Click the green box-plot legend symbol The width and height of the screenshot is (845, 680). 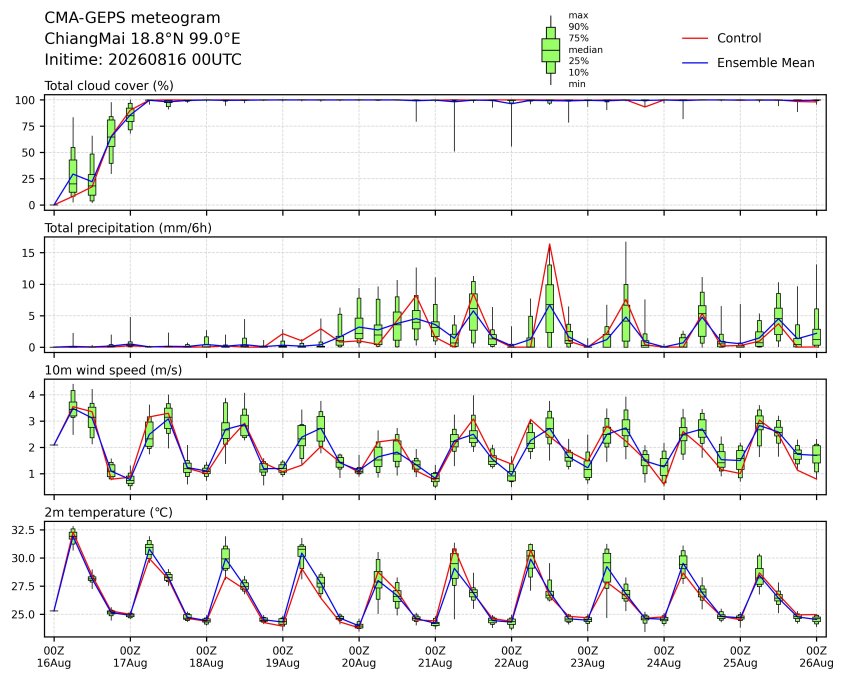pos(550,50)
